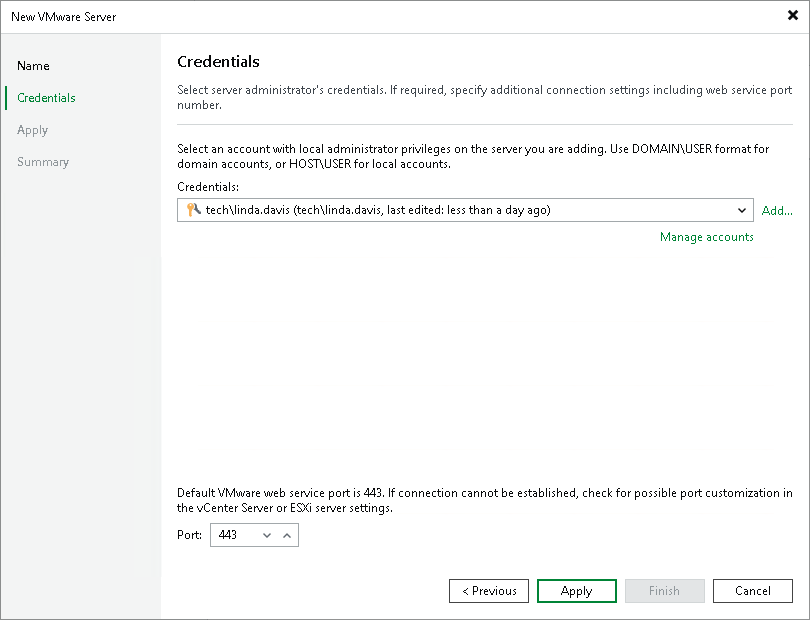Image resolution: width=810 pixels, height=620 pixels.
Task: Select the Summary step in the sidebar
Action: (x=43, y=161)
